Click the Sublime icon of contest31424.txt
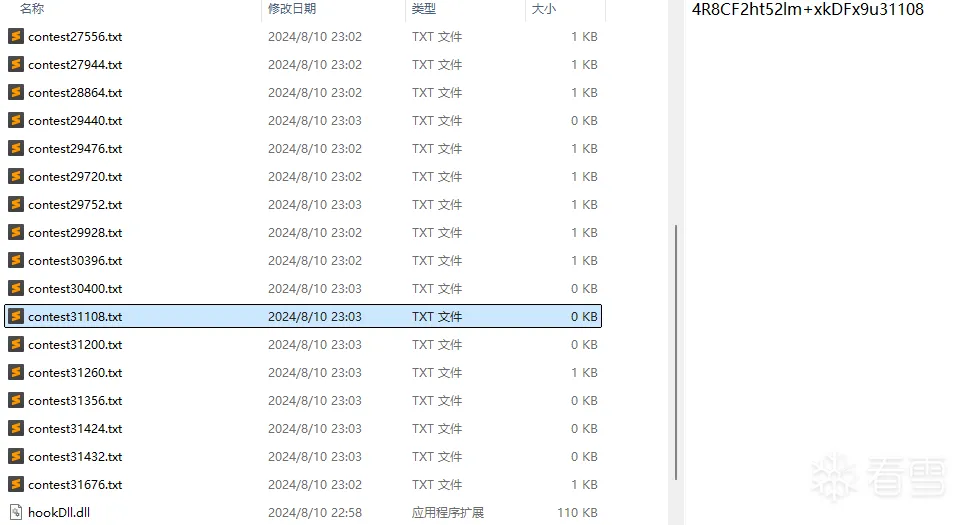The image size is (967, 525). [x=16, y=428]
